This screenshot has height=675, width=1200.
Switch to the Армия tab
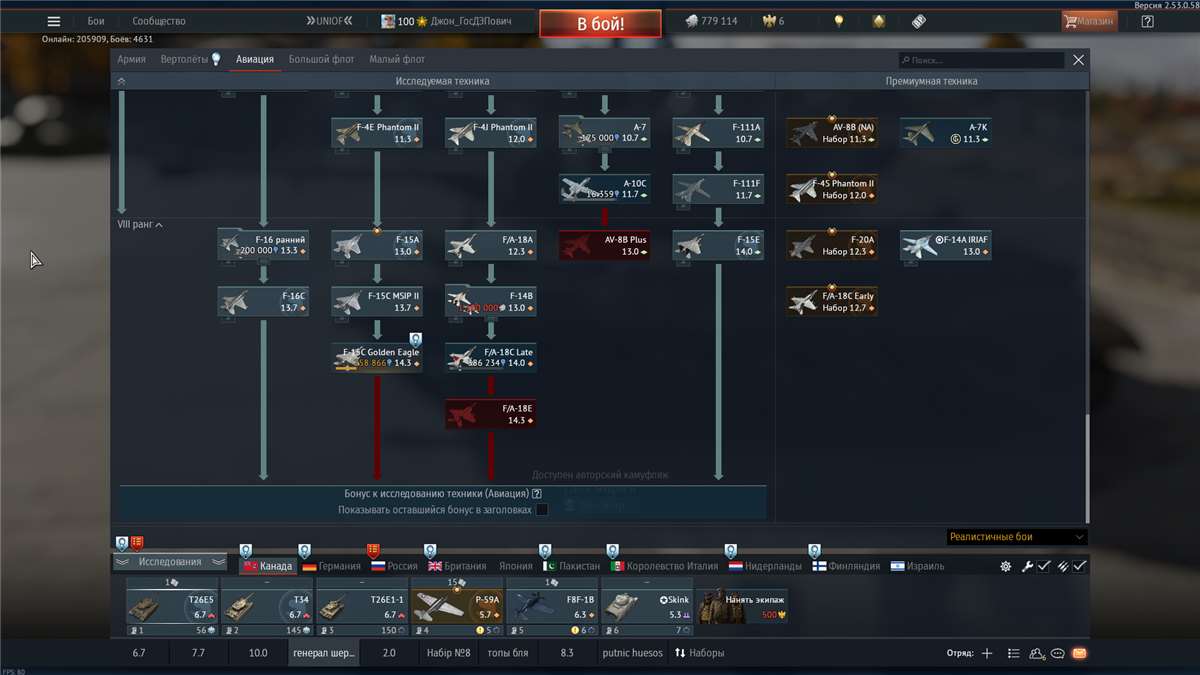click(x=131, y=60)
